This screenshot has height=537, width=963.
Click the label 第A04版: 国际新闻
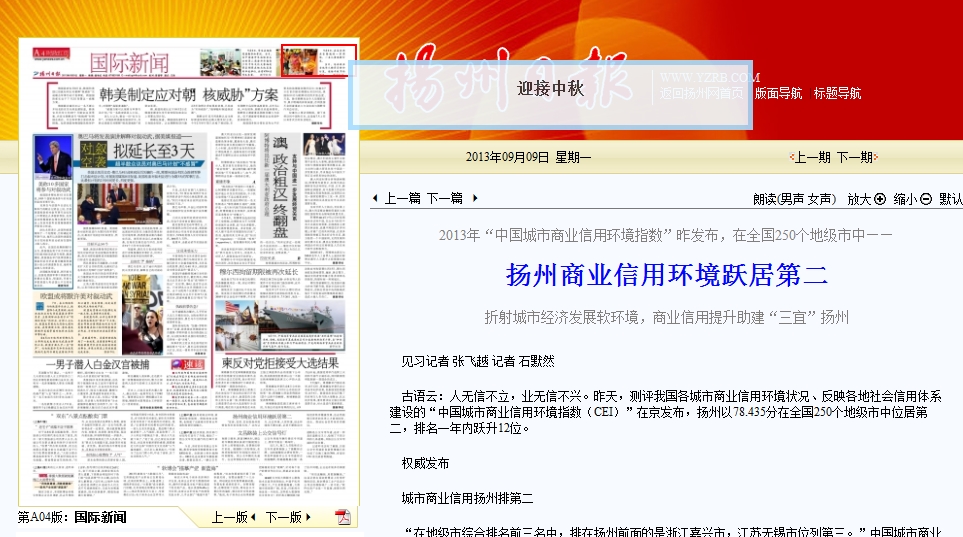(x=72, y=517)
